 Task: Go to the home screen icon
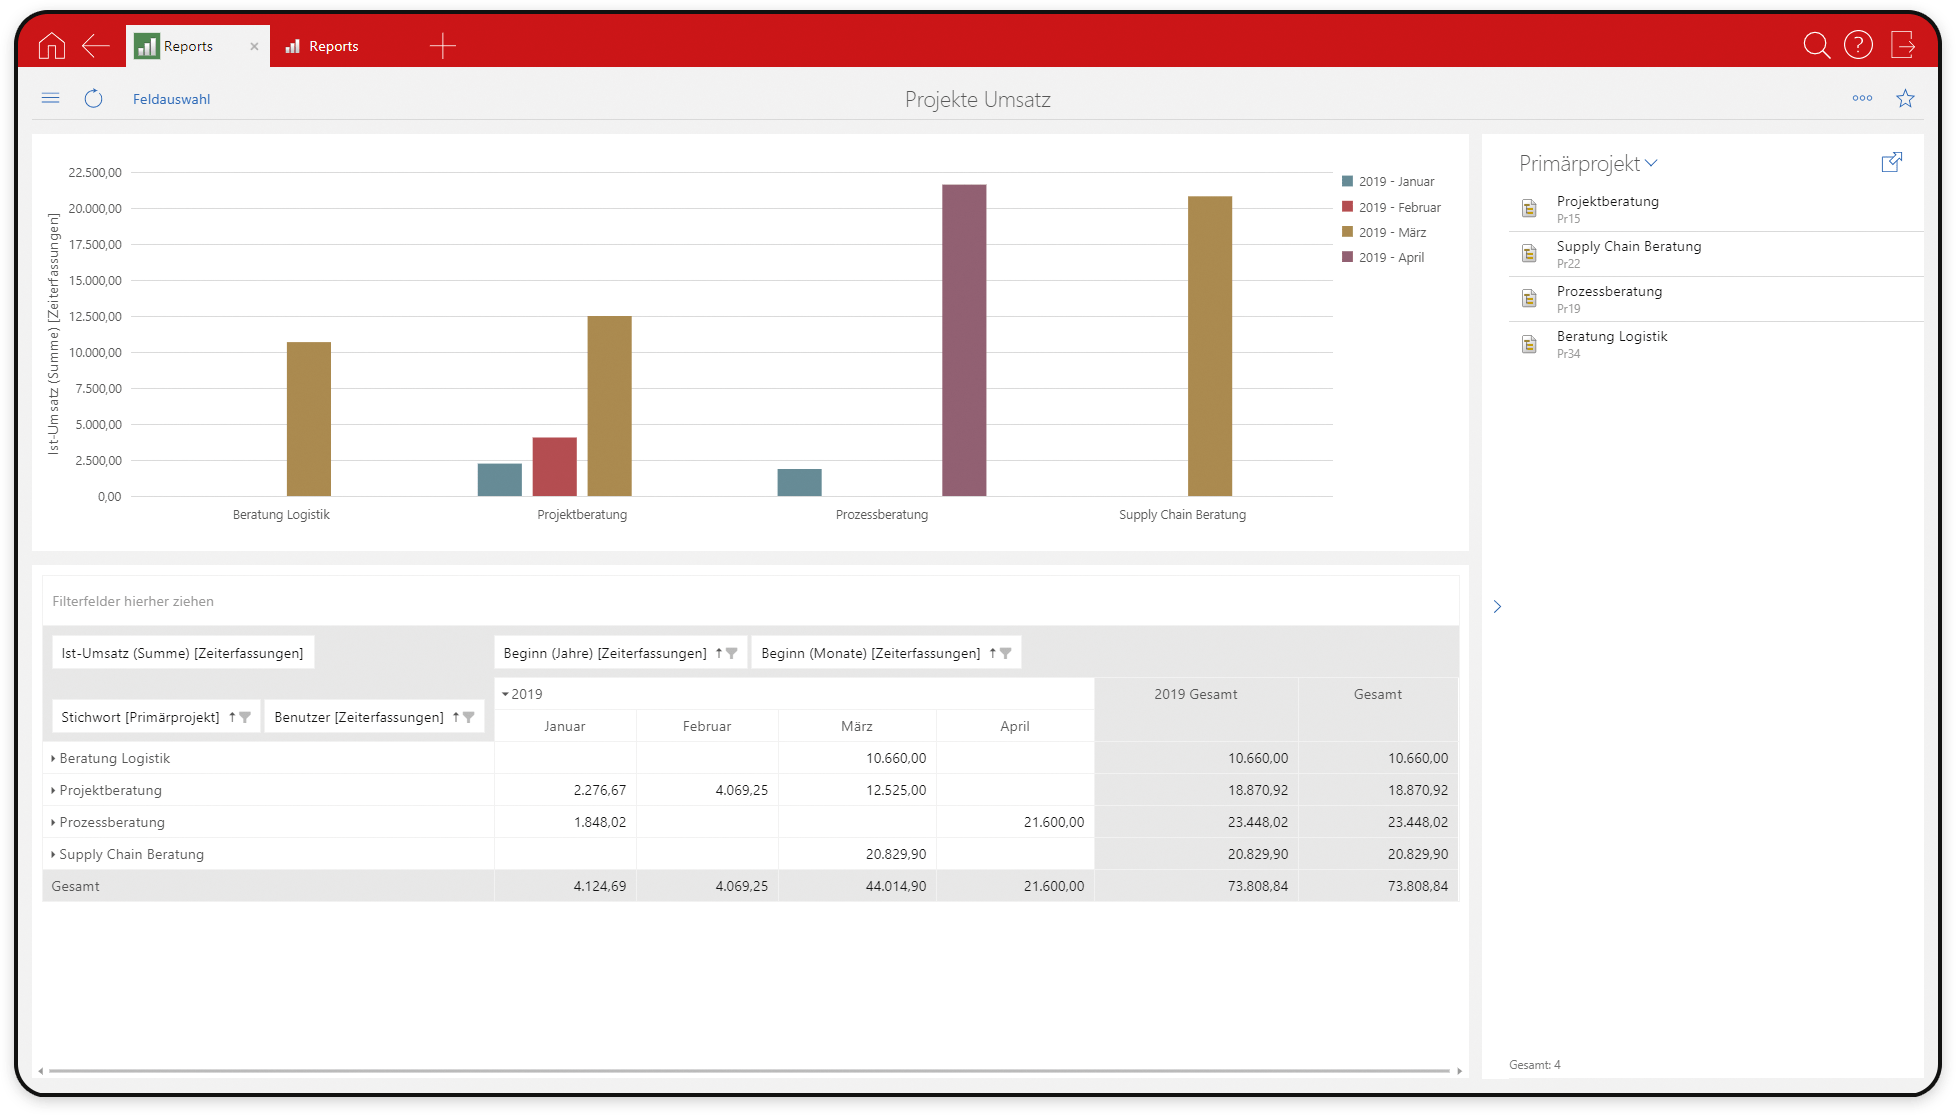[51, 46]
